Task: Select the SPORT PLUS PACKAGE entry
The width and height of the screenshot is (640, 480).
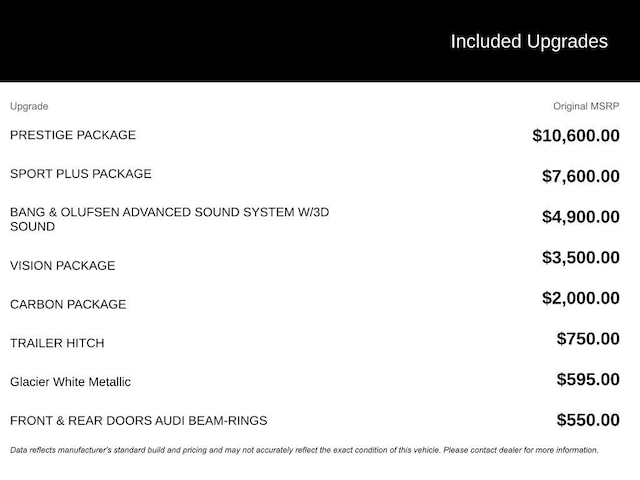Action: tap(81, 174)
